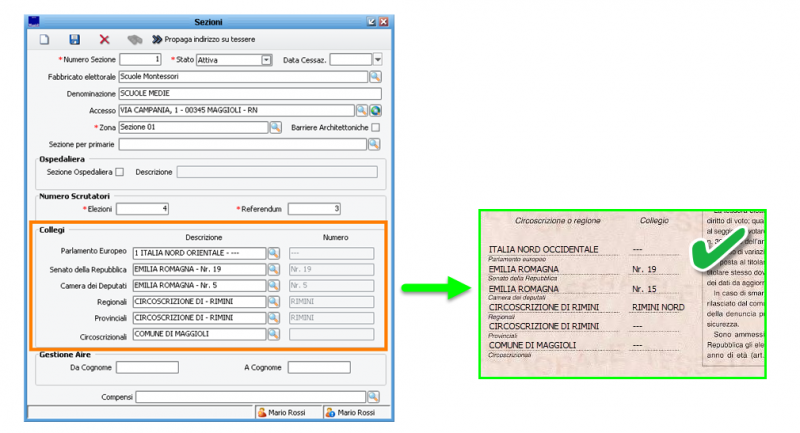Click the Fabbricato elettorale field
This screenshot has width=800, height=433.
[x=243, y=77]
